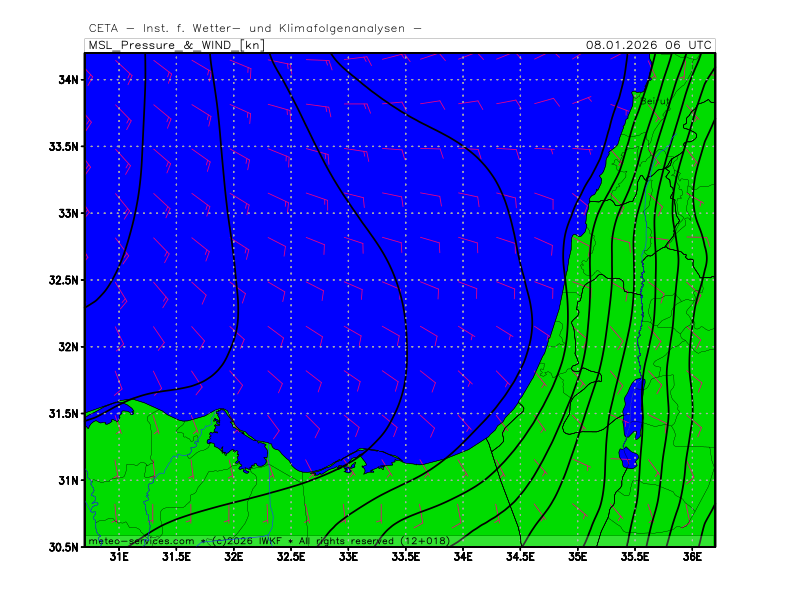Select the 35.5E longitude axis label

(635, 557)
